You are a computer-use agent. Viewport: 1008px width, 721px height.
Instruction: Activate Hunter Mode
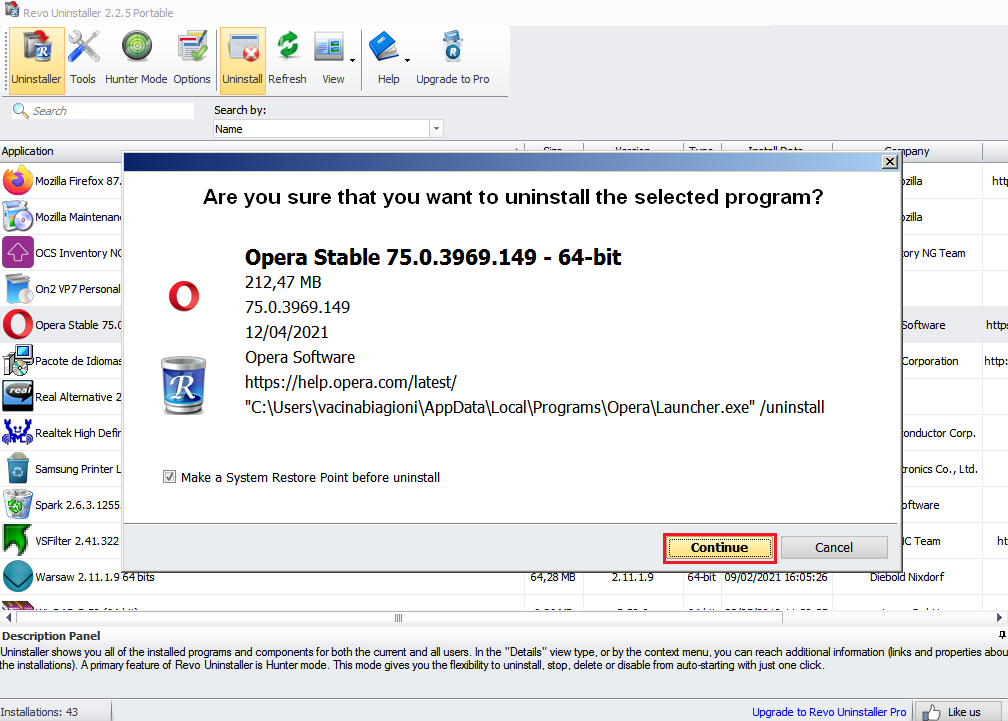tap(135, 60)
